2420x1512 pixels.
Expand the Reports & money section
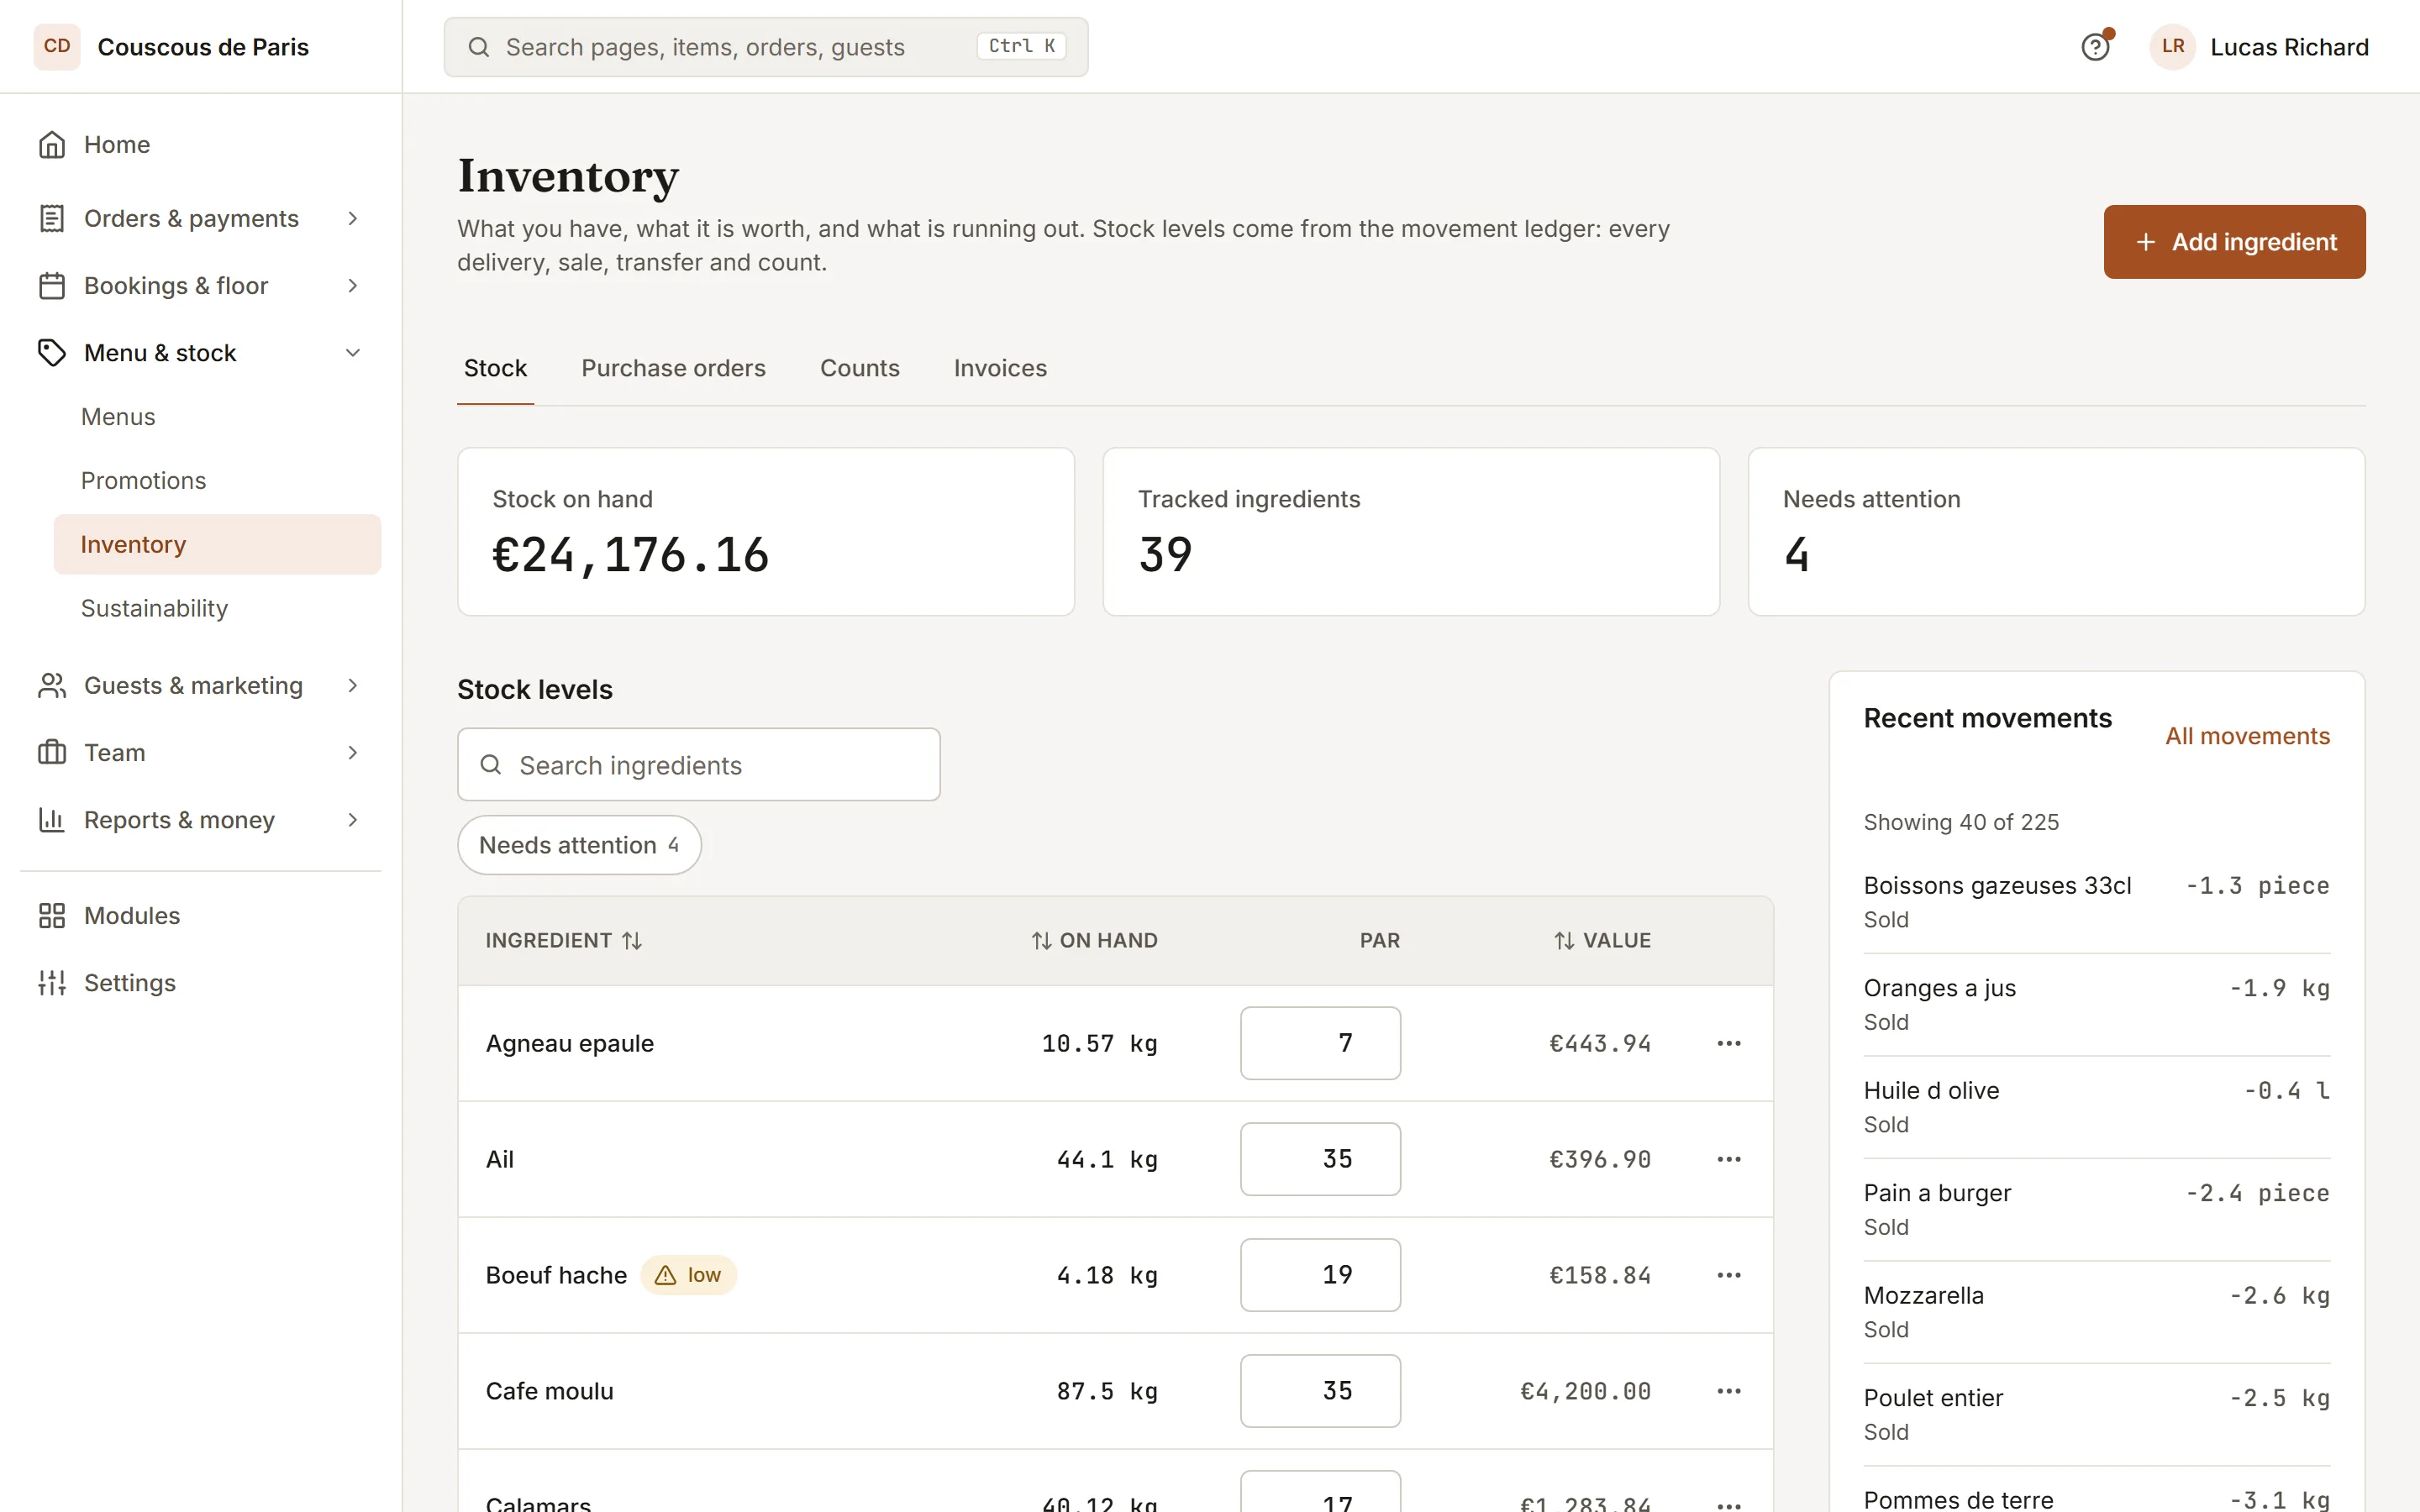click(200, 820)
